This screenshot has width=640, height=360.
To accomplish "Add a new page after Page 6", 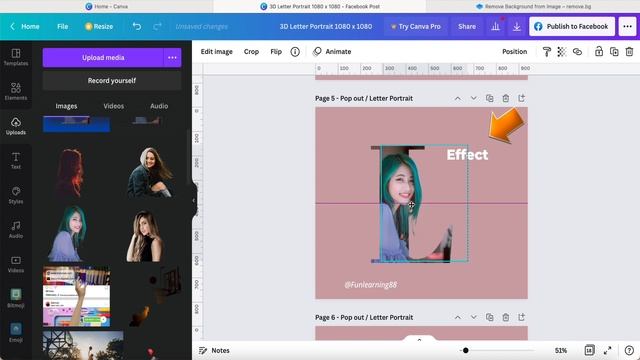I will pos(521,317).
